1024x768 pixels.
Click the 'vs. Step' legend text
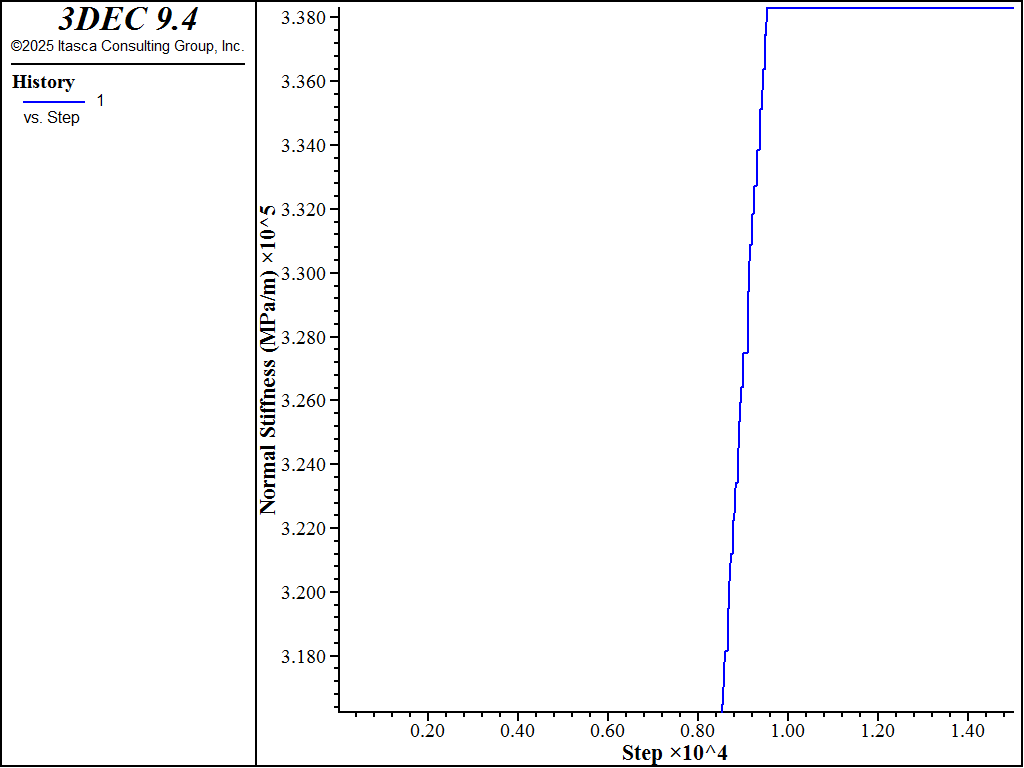[51, 118]
